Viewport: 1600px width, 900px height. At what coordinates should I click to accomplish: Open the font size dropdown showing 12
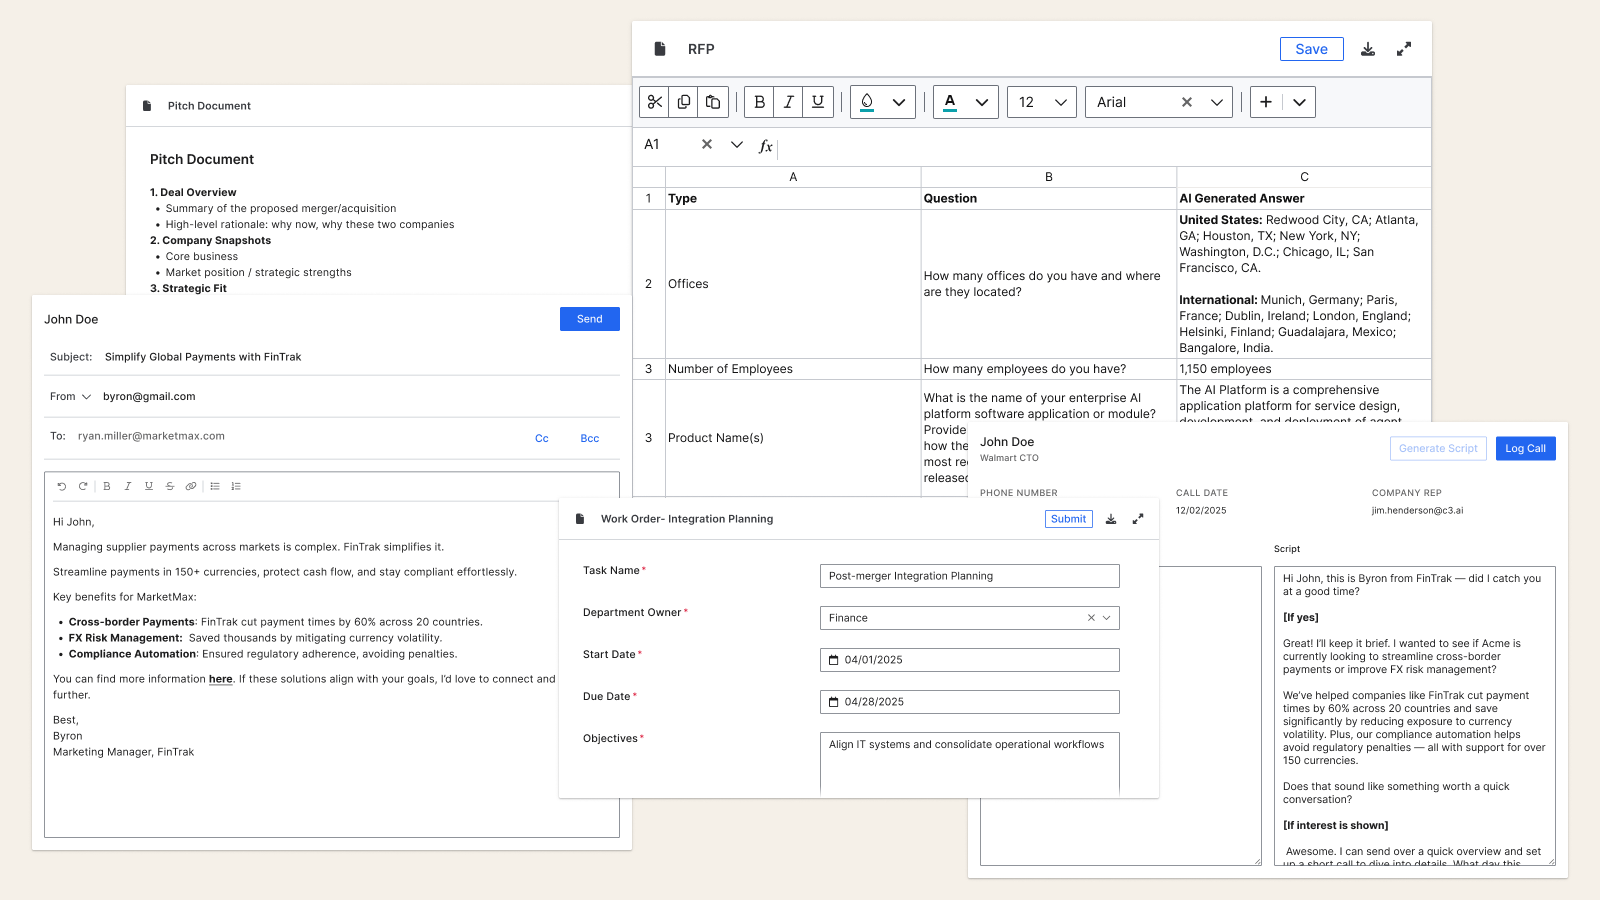click(x=1041, y=101)
